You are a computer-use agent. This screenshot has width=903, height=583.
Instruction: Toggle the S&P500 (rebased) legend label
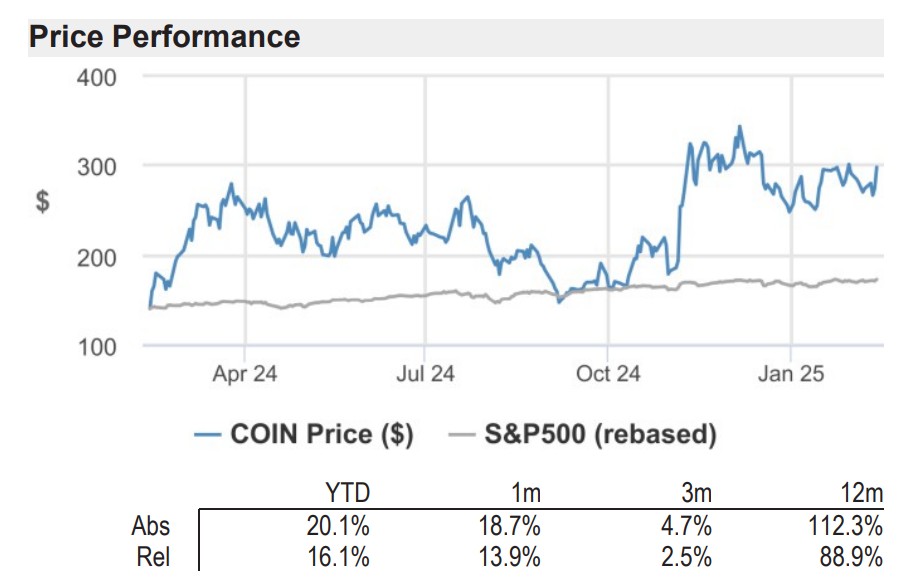point(600,434)
